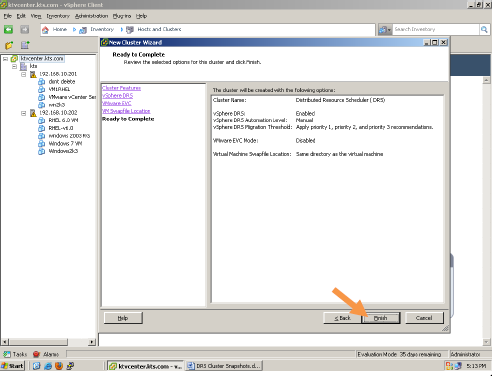Go to Cluster Features wizard step
Screen dimensions: 492x376
point(121,88)
